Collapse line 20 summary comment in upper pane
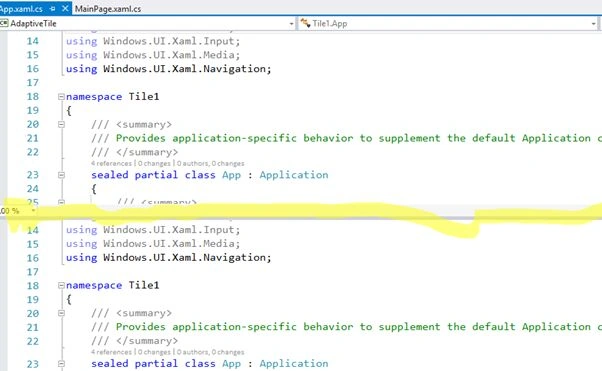Screen dimensions: 602x371 click(x=61, y=124)
